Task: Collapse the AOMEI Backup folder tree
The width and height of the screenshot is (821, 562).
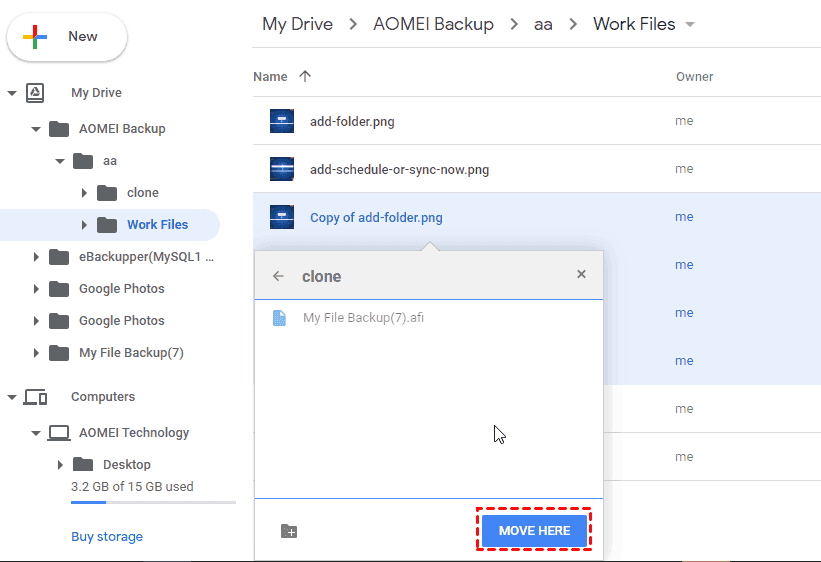Action: coord(36,129)
